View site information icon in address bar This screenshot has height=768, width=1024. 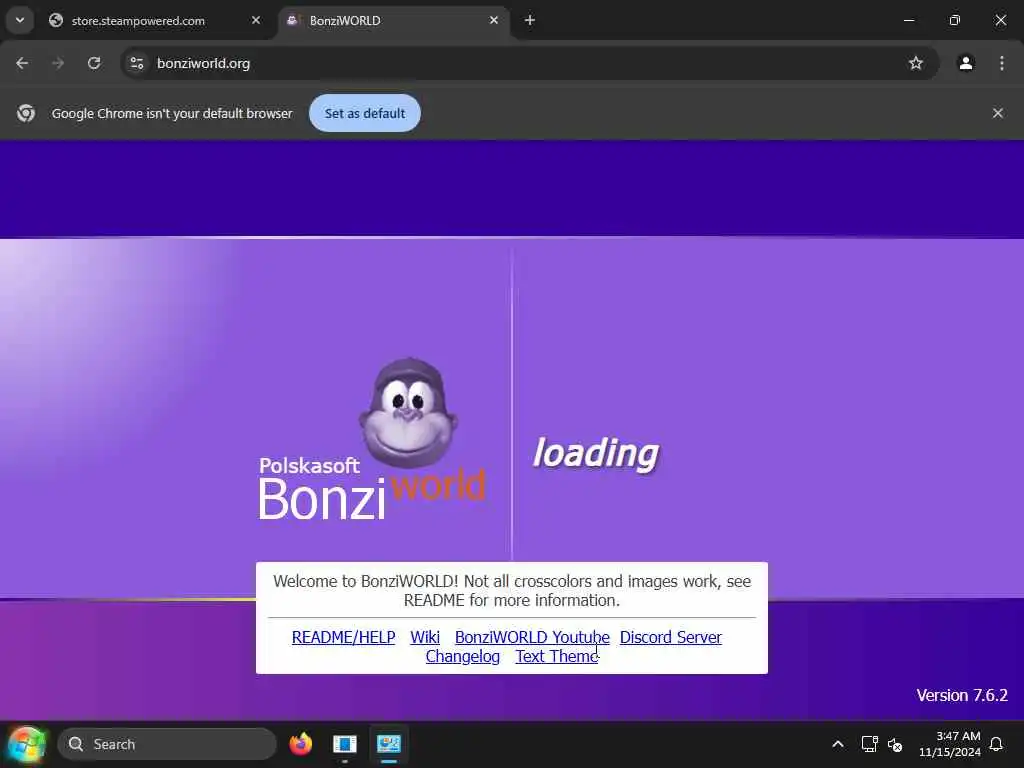coord(137,63)
